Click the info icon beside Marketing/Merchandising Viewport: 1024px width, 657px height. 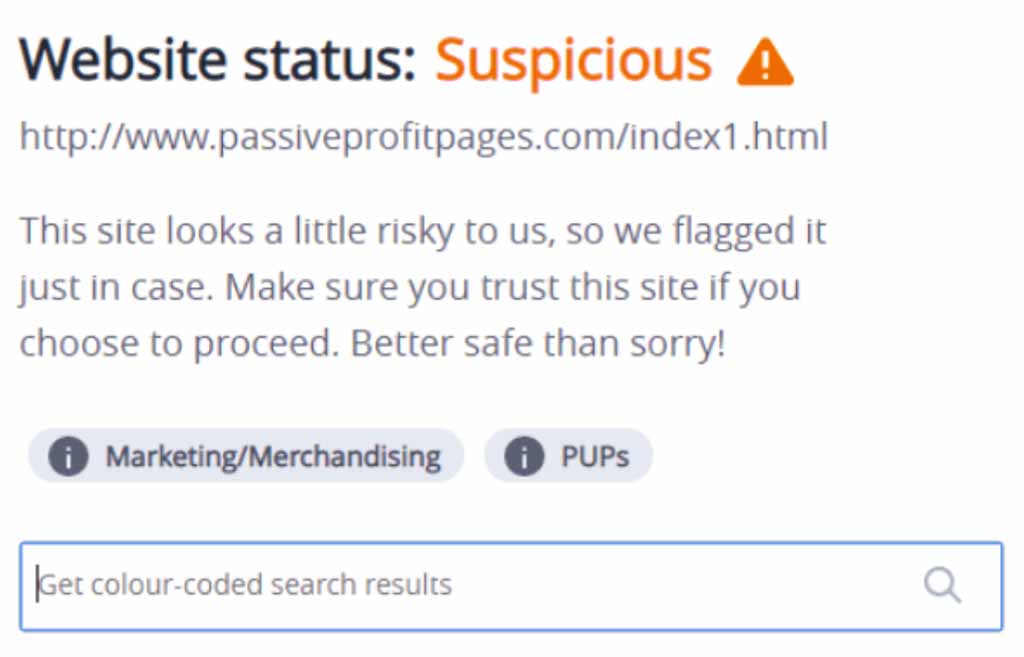click(69, 456)
